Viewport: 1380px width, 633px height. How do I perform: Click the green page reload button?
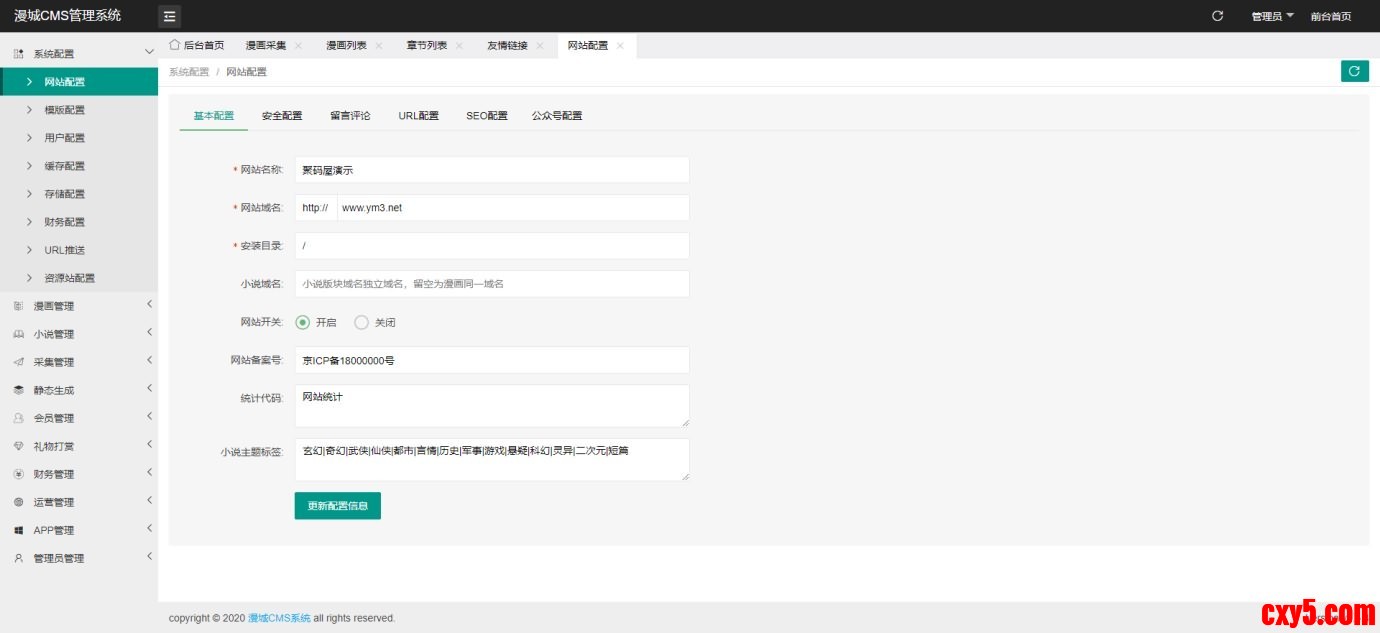tap(1354, 71)
